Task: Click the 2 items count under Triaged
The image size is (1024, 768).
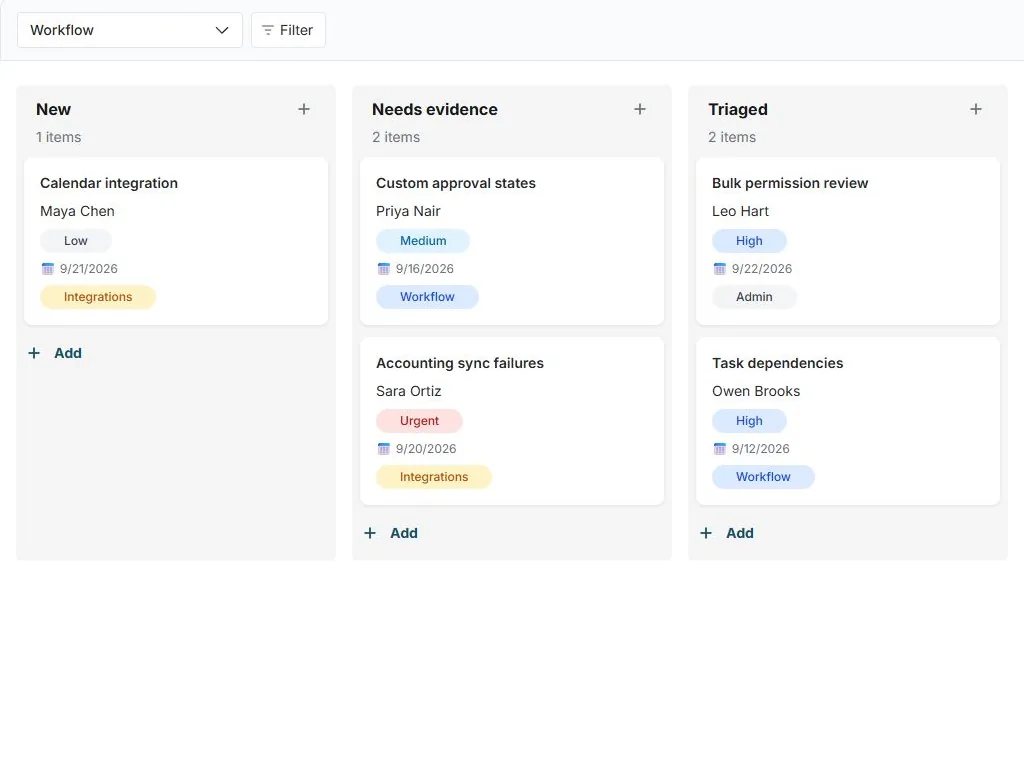Action: pyautogui.click(x=732, y=138)
